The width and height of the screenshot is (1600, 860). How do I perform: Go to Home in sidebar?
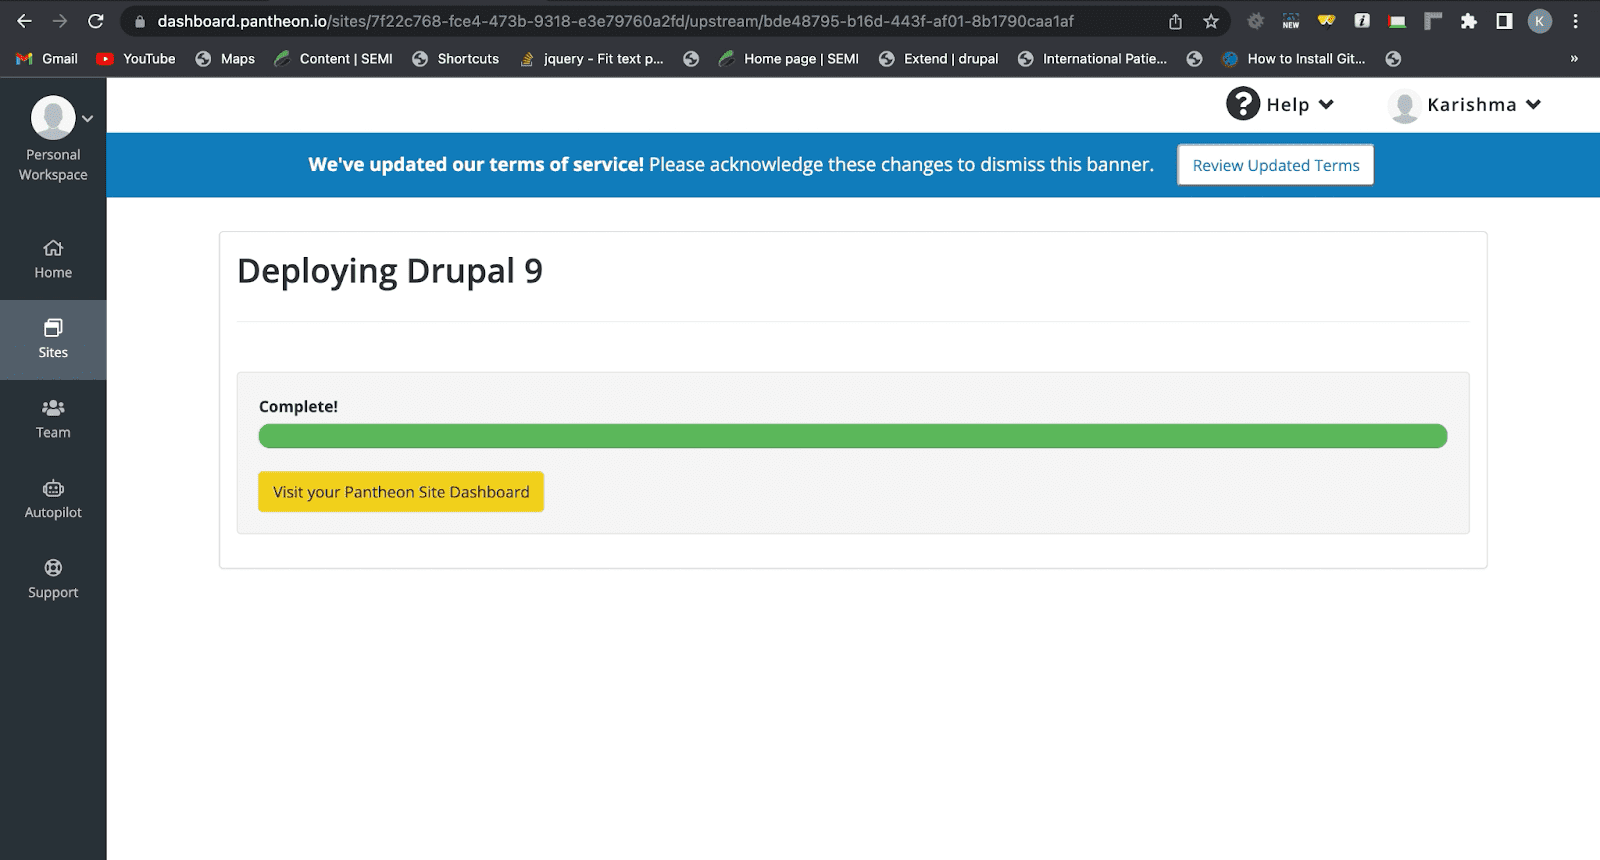53,260
